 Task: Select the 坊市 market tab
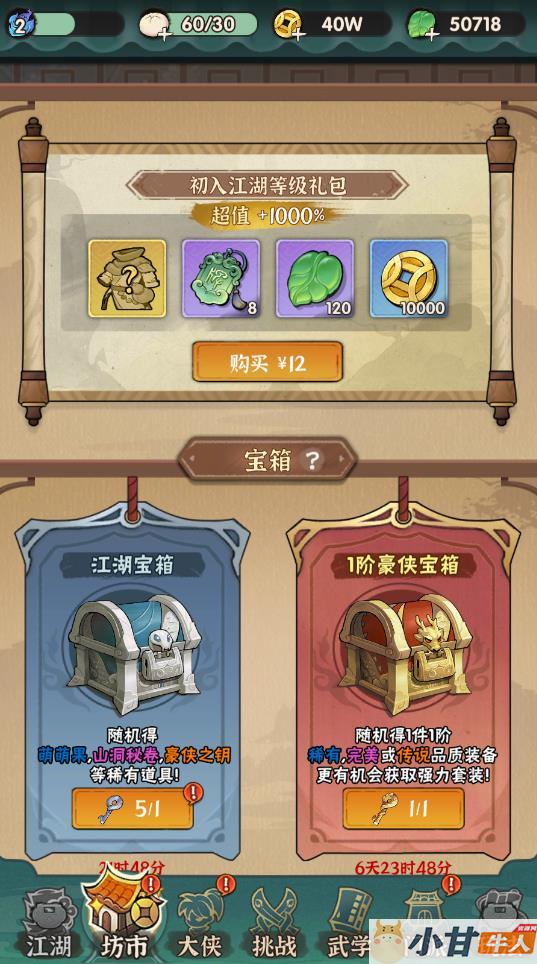[124, 922]
